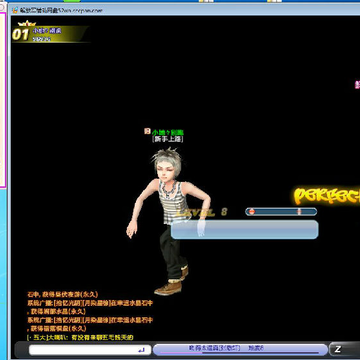Click the red marker on the beat slider
The width and height of the screenshot is (360, 360).
252,211
